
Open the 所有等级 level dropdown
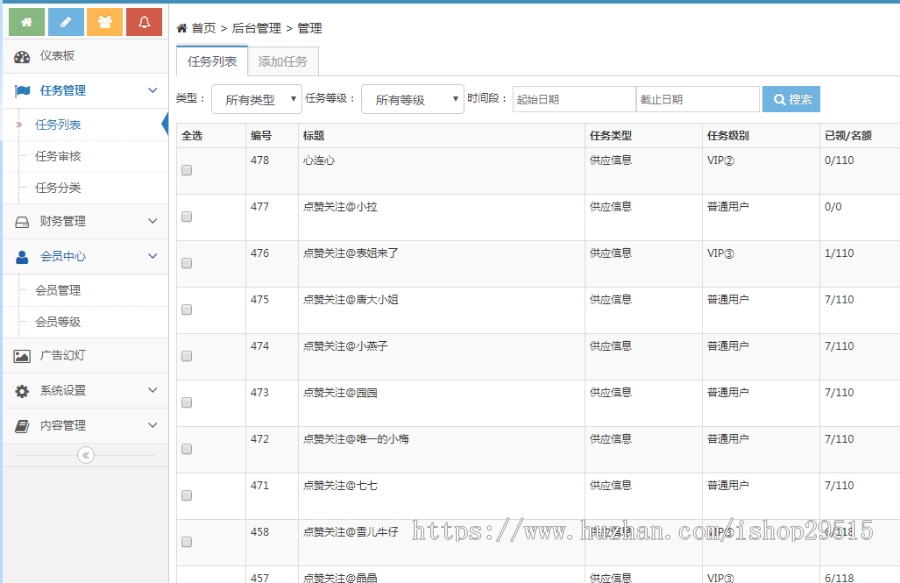click(x=412, y=100)
